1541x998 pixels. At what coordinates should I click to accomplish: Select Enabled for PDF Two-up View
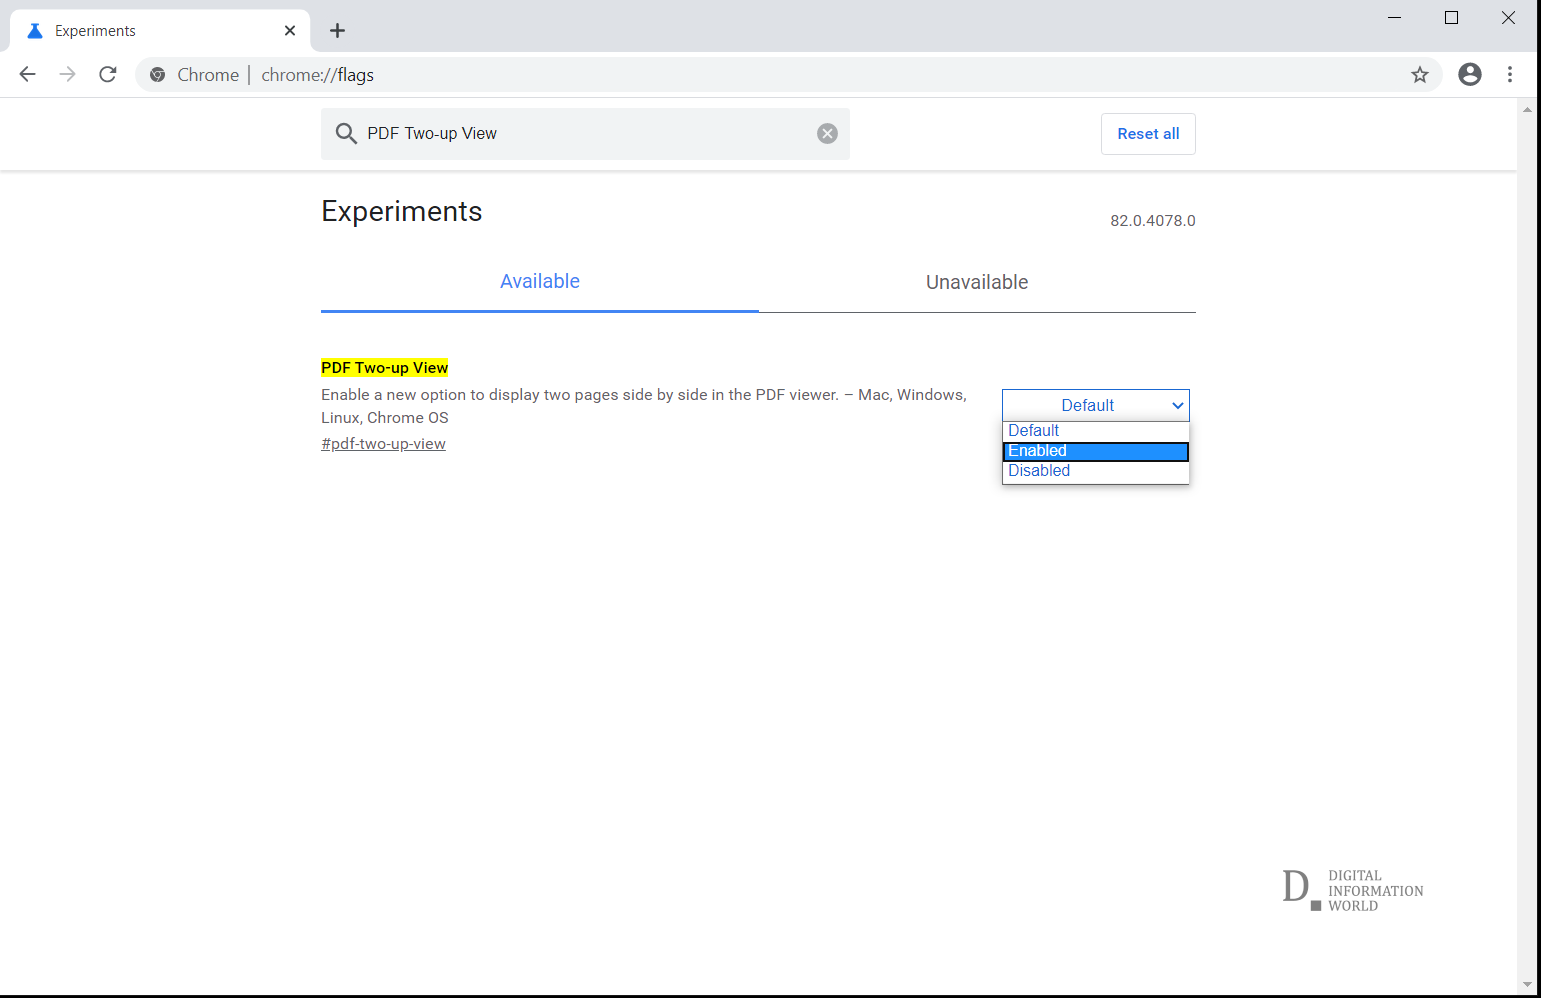1095,450
